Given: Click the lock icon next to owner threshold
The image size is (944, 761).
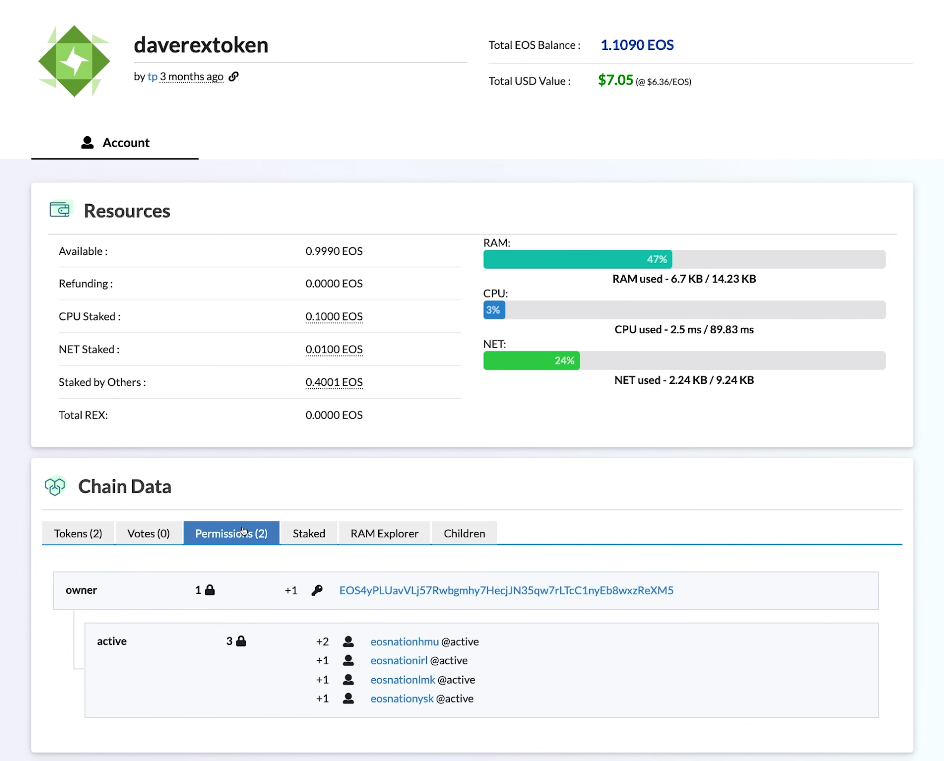Looking at the screenshot, I should pos(210,591).
